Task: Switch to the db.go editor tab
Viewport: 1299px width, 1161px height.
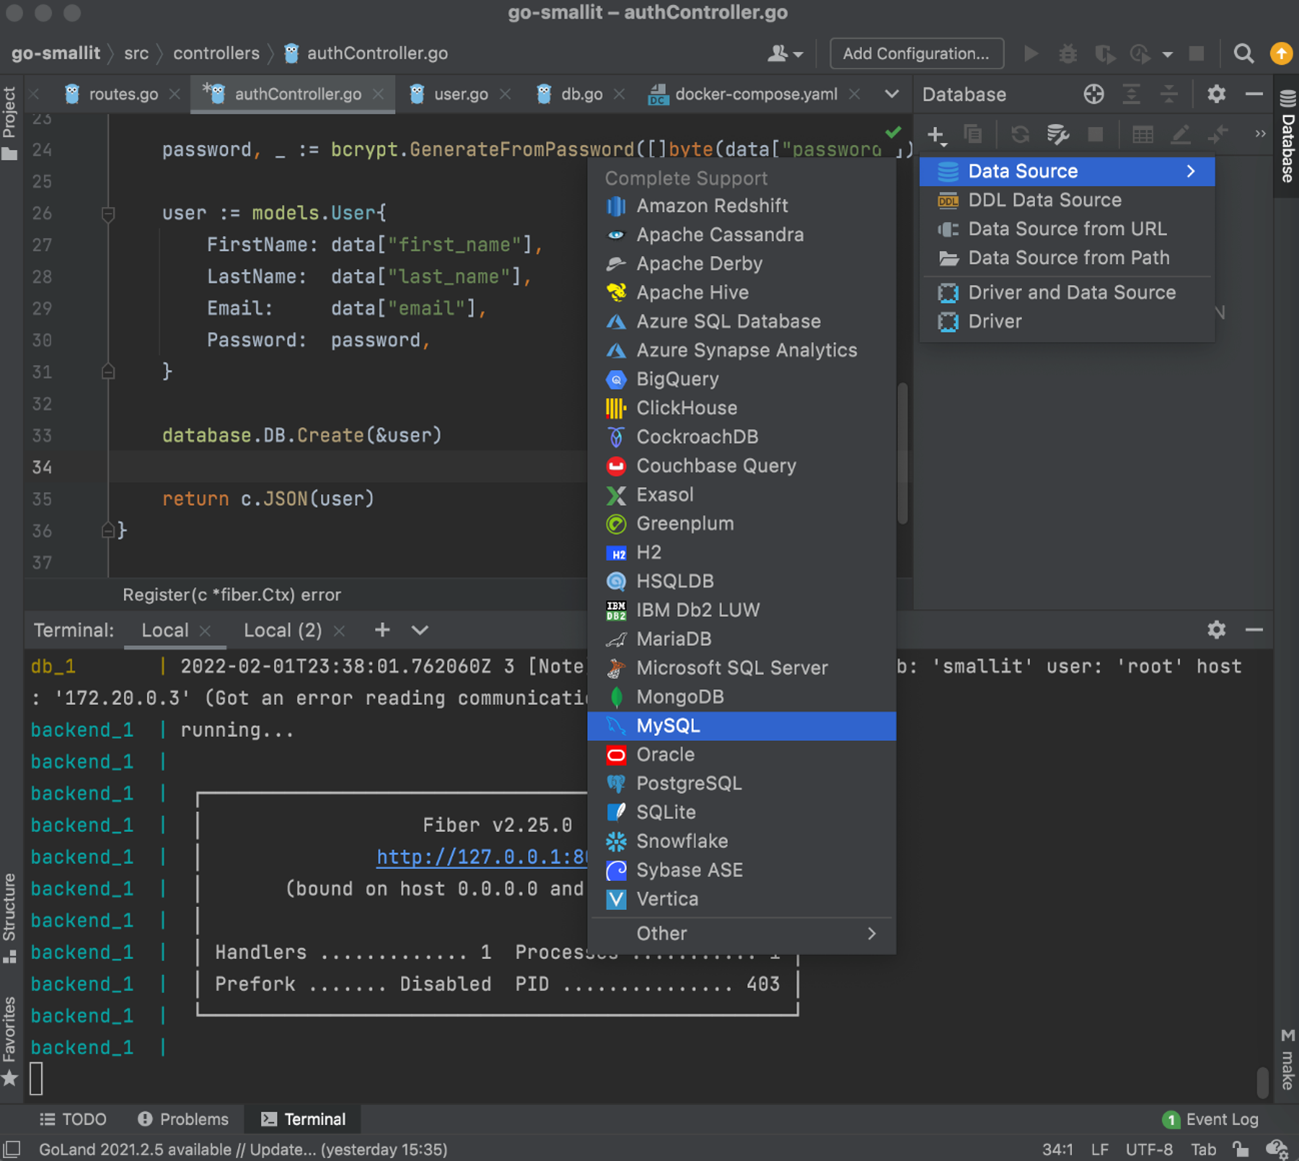Action: click(x=580, y=94)
